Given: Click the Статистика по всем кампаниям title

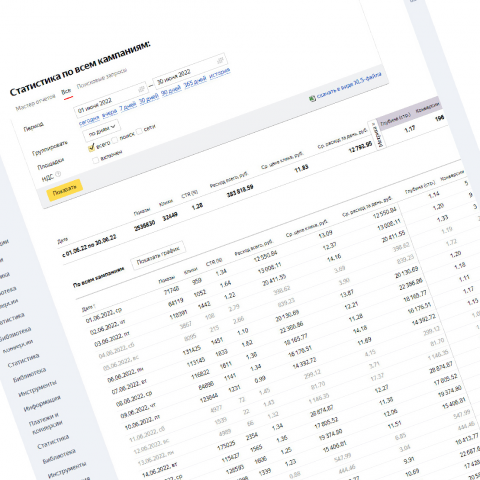Looking at the screenshot, I should tap(80, 69).
